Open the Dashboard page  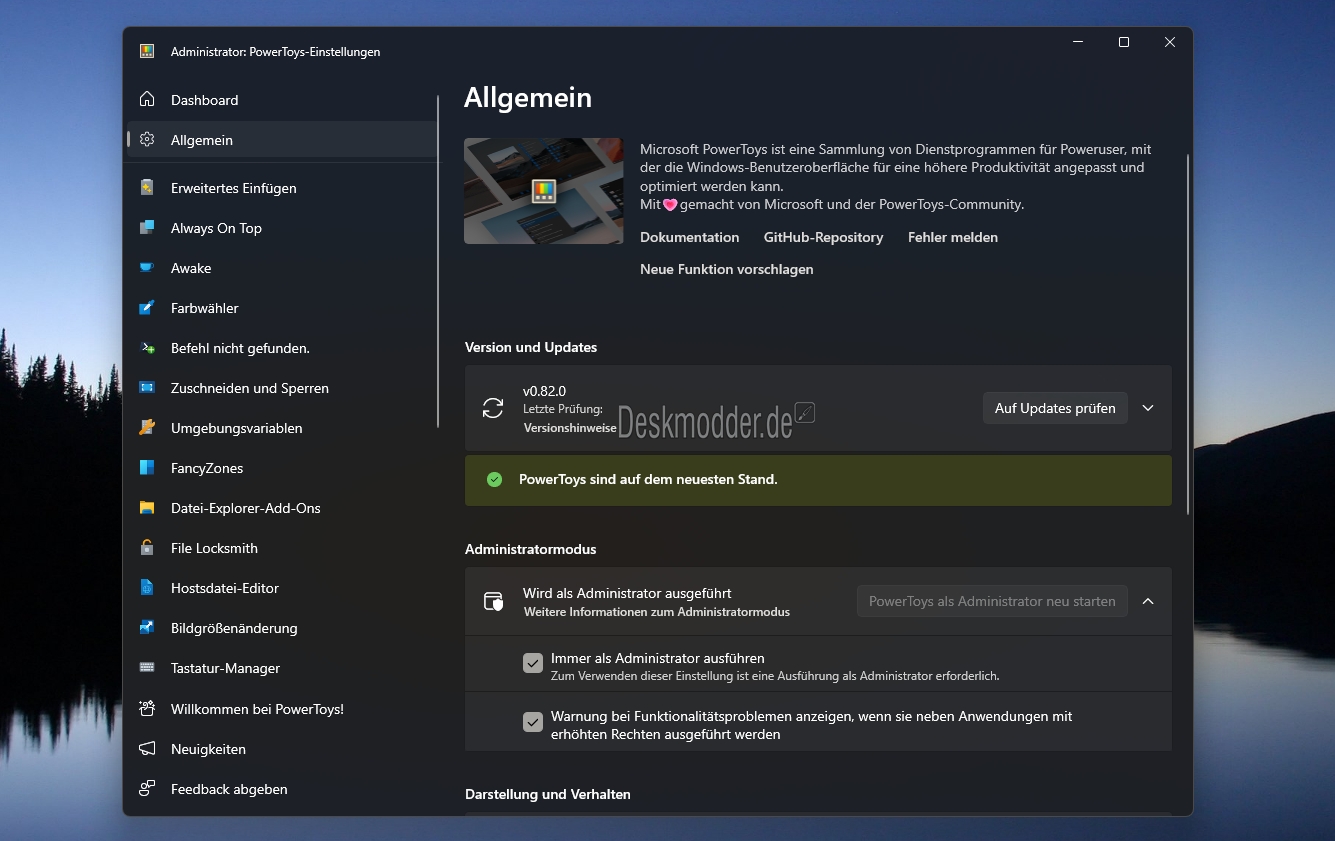[x=282, y=100]
